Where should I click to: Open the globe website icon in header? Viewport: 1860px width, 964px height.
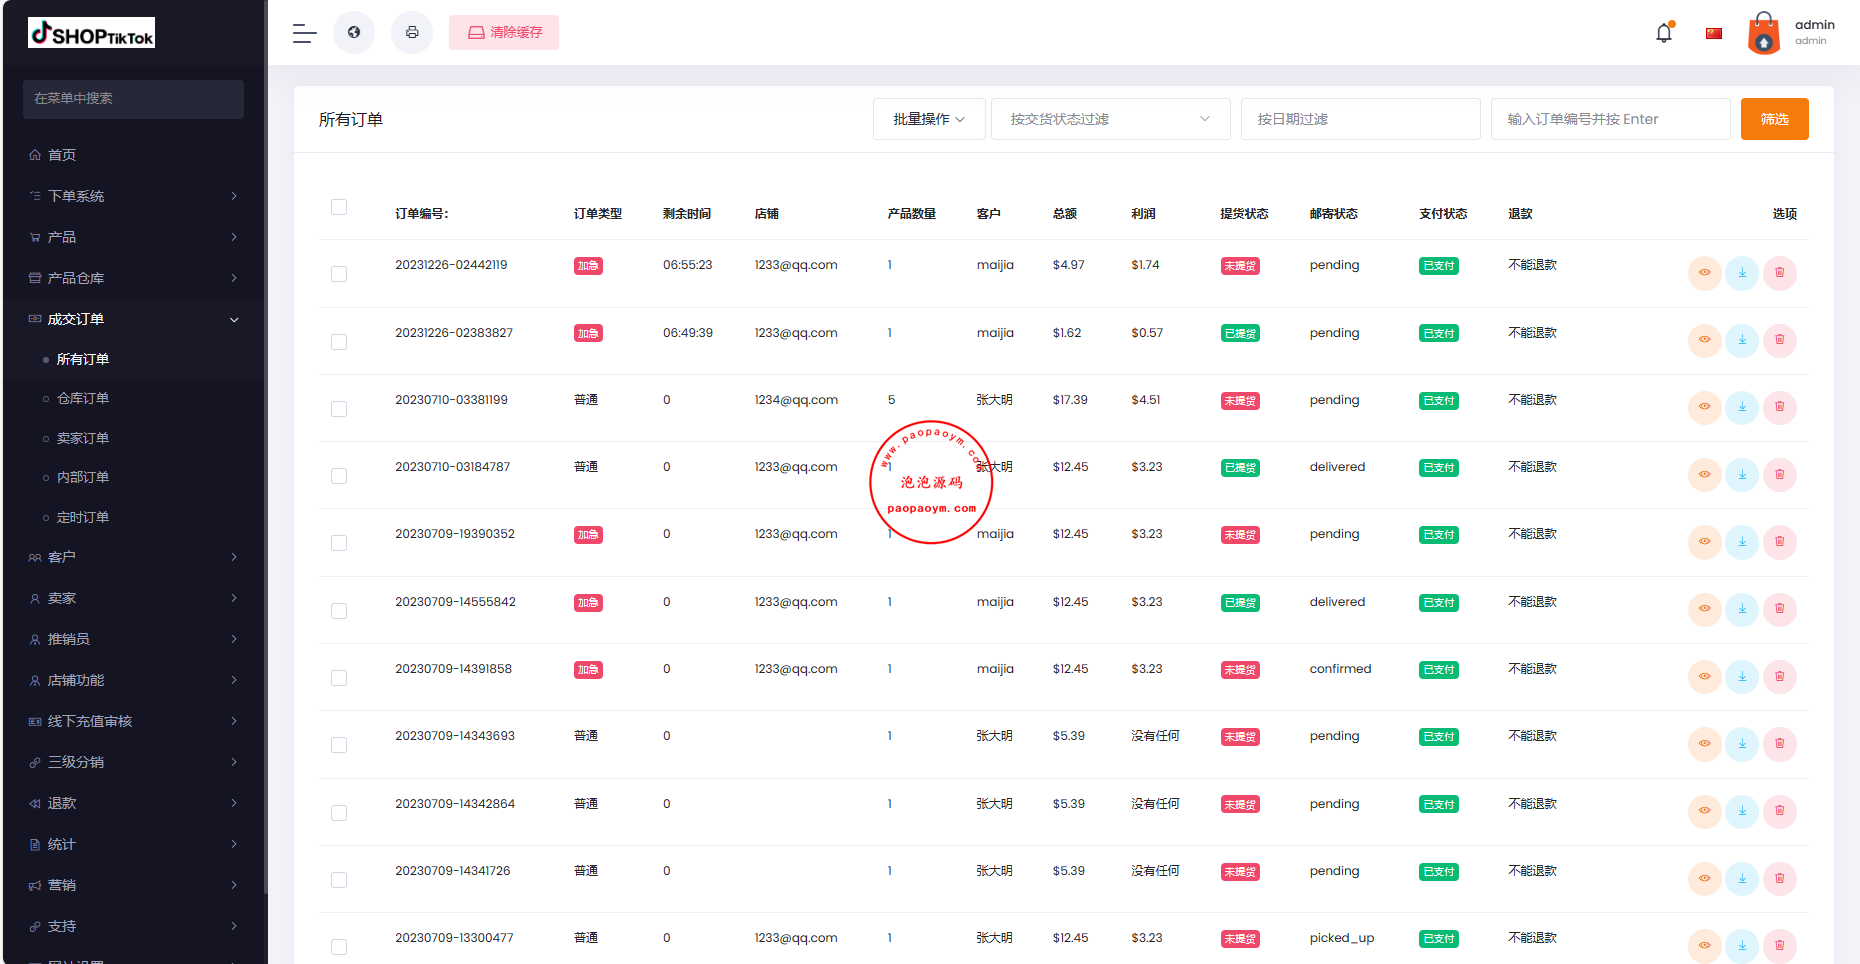354,33
